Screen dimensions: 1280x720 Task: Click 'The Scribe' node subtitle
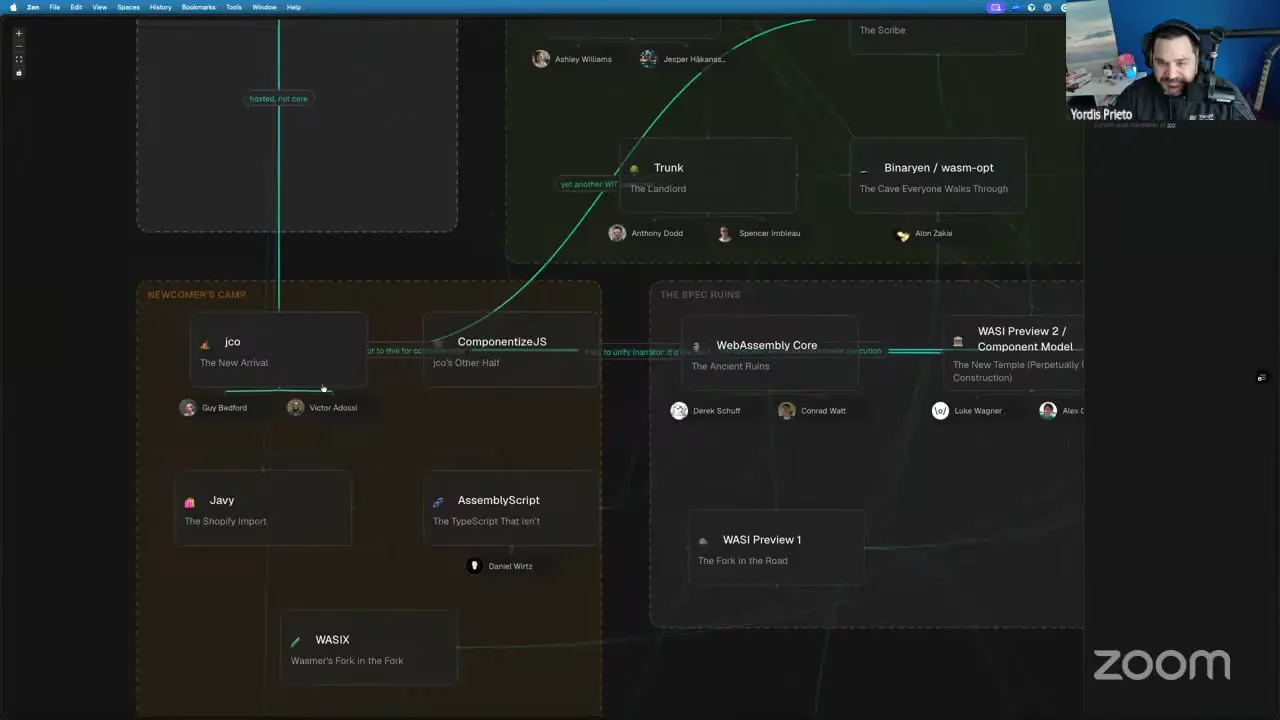coord(883,30)
